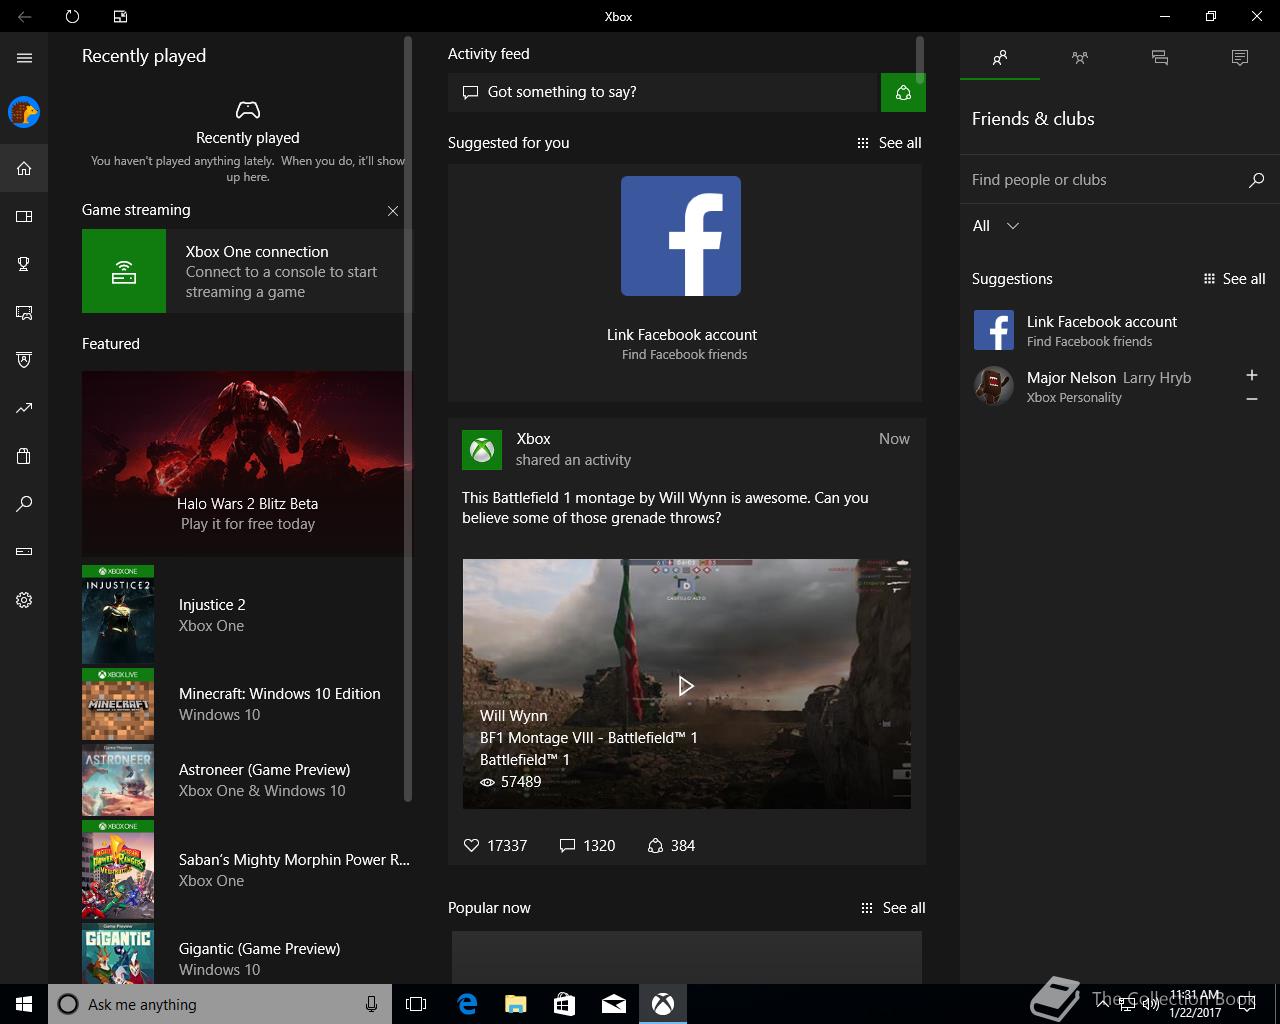Expand the All filter dropdown

click(x=996, y=226)
